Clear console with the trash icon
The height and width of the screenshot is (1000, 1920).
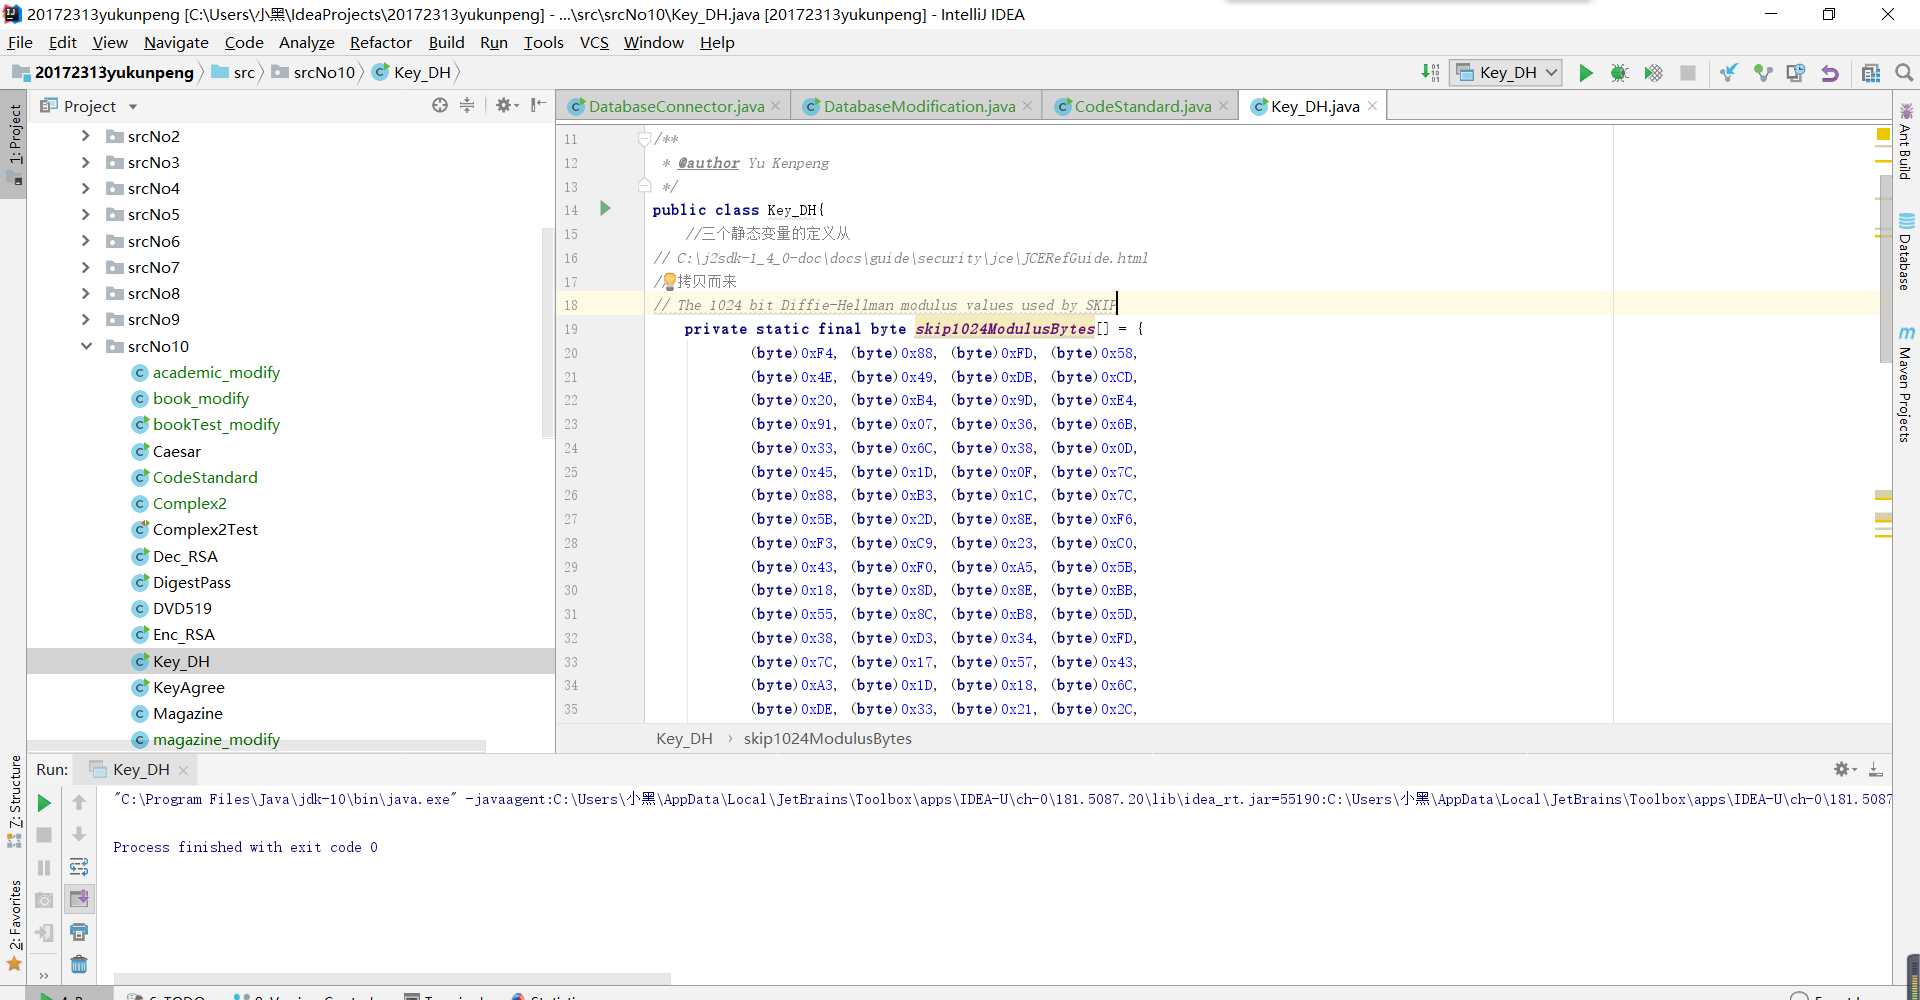click(79, 964)
